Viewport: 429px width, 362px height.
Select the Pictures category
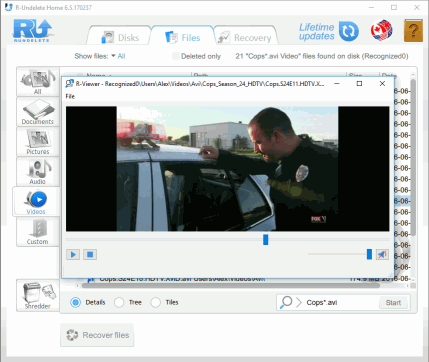coord(38,142)
